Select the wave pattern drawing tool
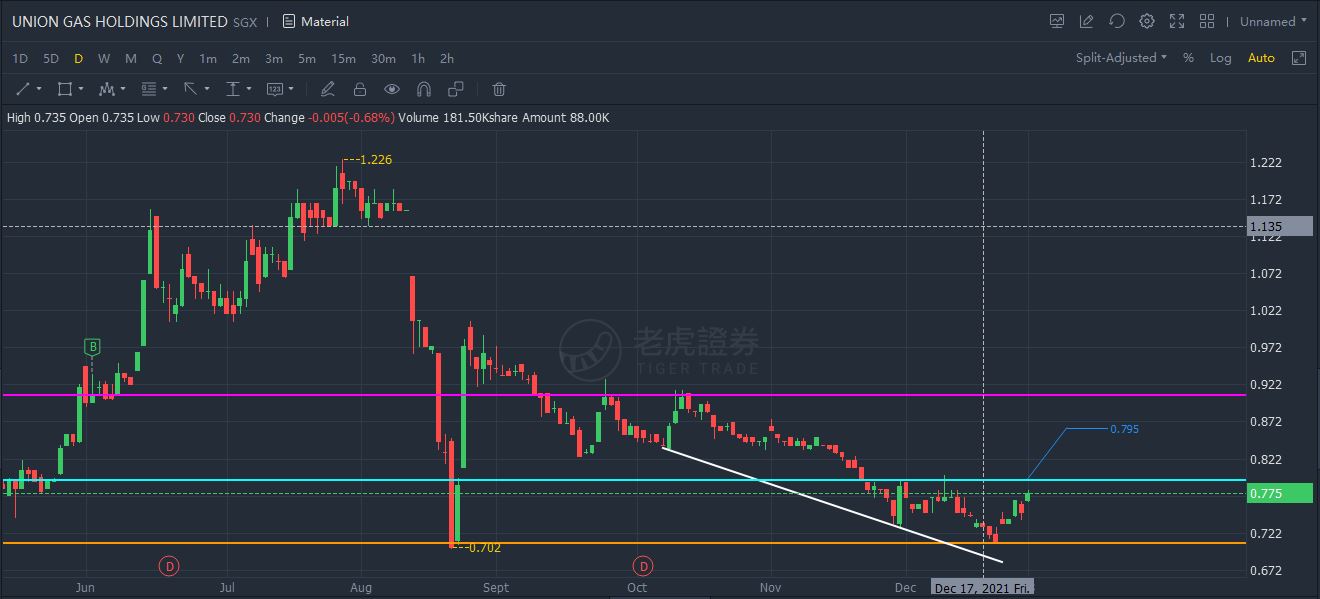1320x599 pixels. point(107,89)
